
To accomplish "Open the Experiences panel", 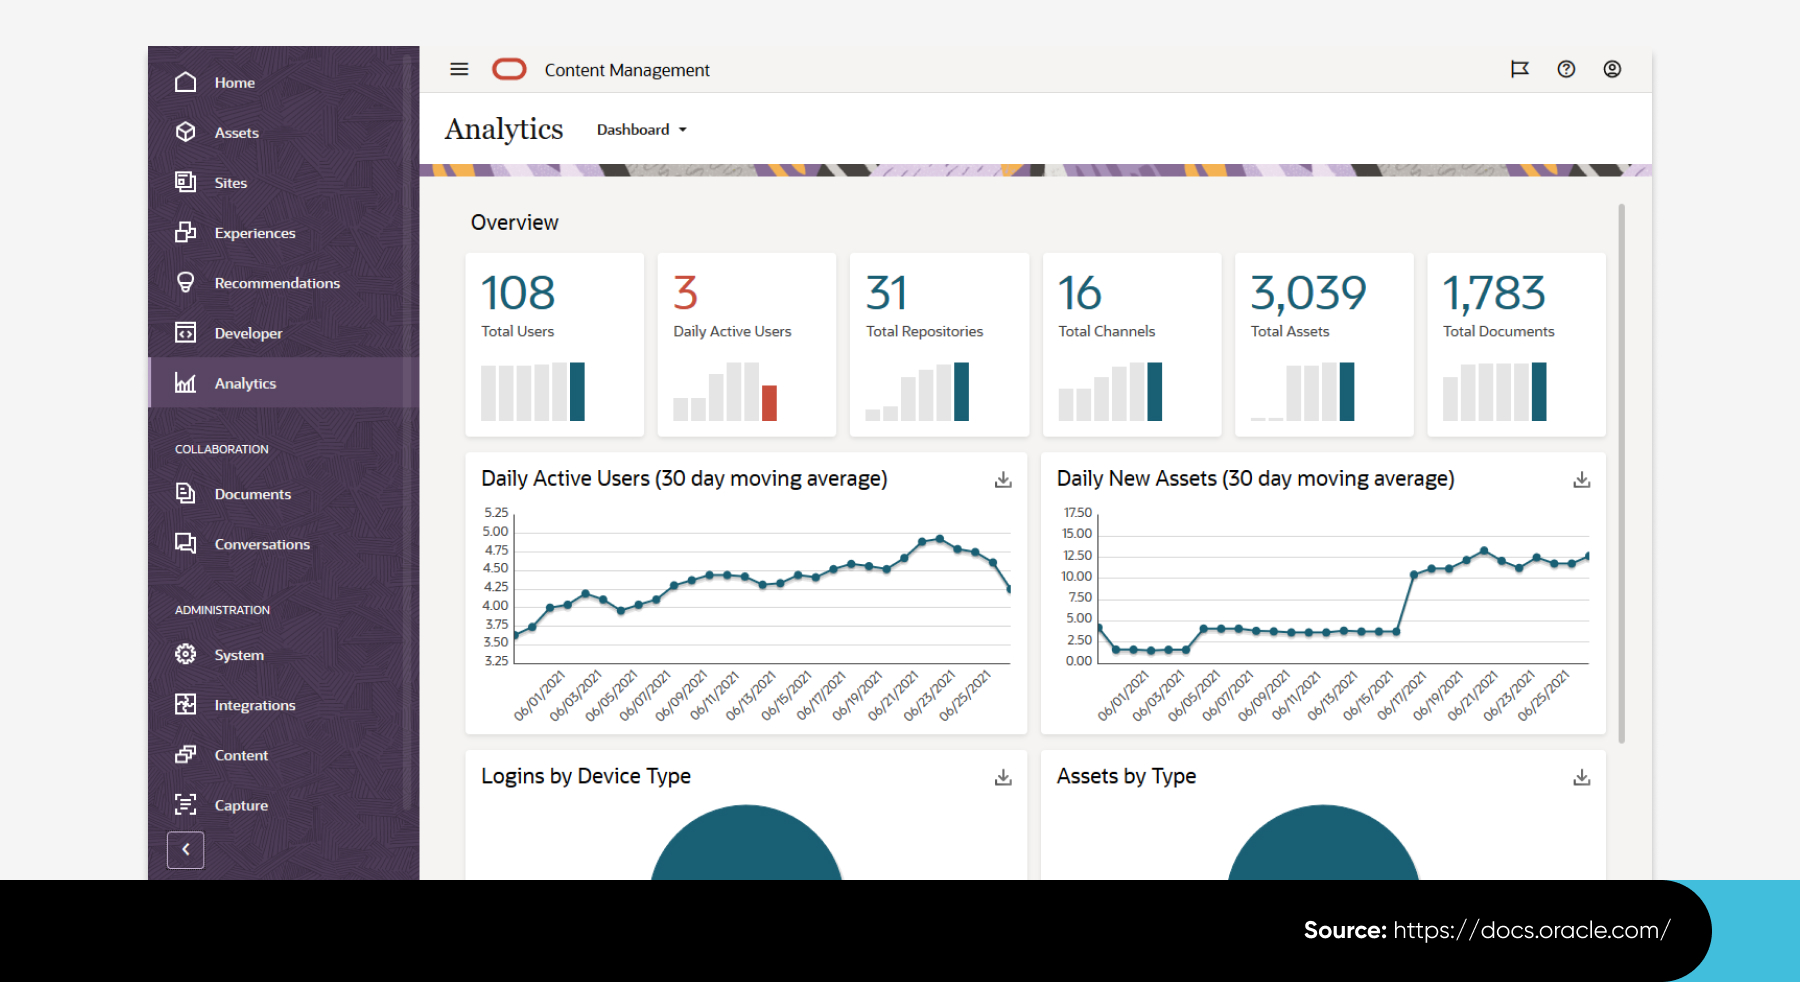I will (x=255, y=232).
